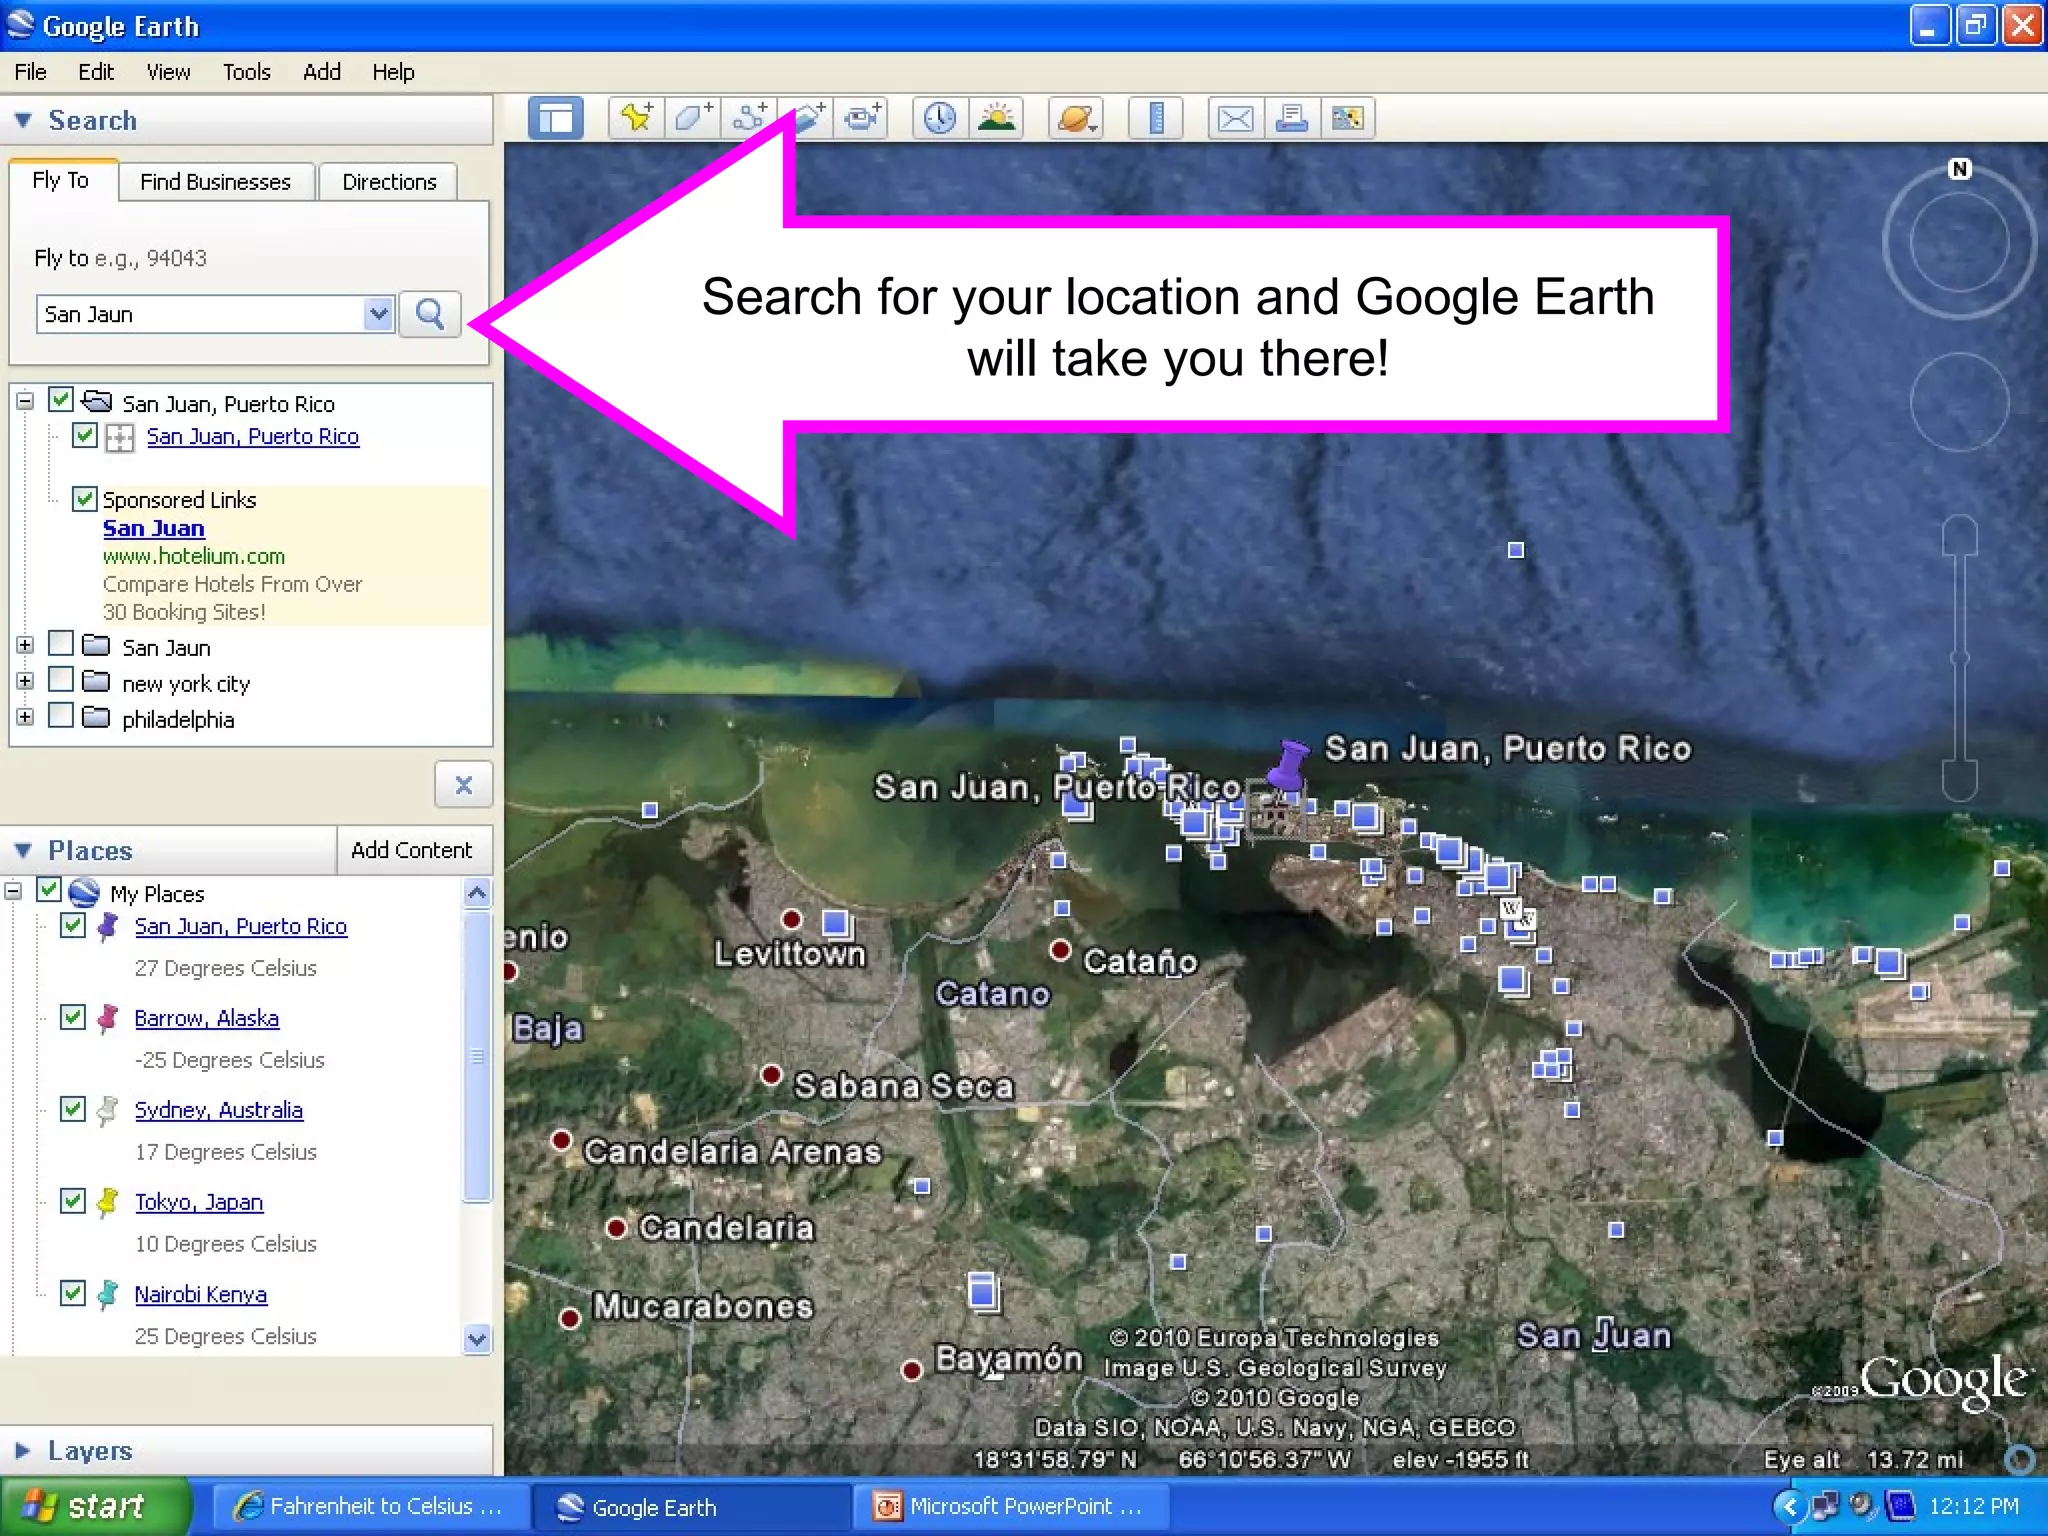The image size is (2048, 1536).
Task: Uncheck San Juan, Puerto Rico results folder
Action: [x=61, y=400]
